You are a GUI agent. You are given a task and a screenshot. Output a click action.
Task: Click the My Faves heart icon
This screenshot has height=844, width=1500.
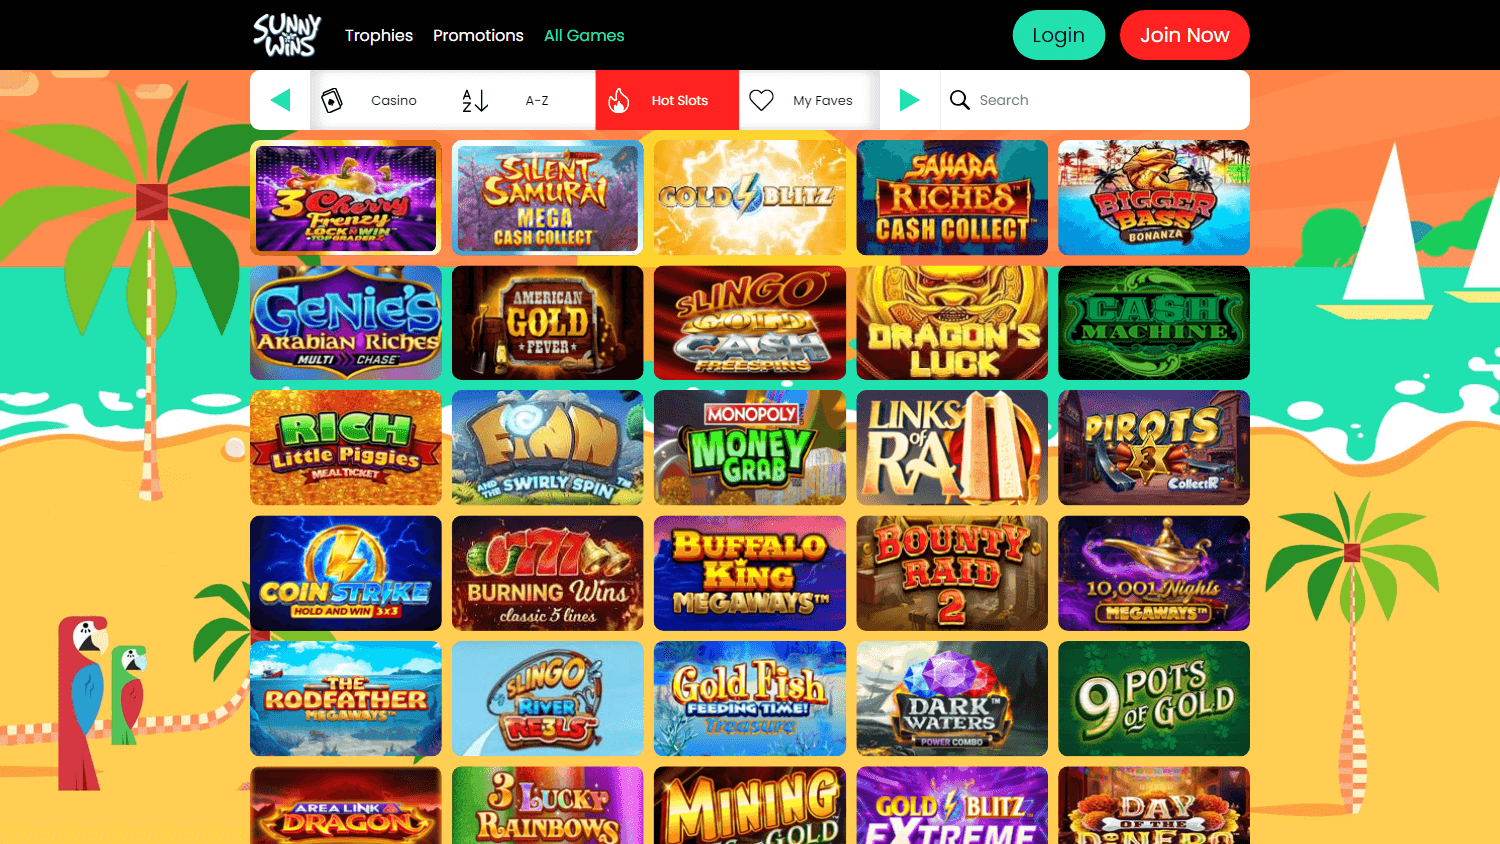762,100
